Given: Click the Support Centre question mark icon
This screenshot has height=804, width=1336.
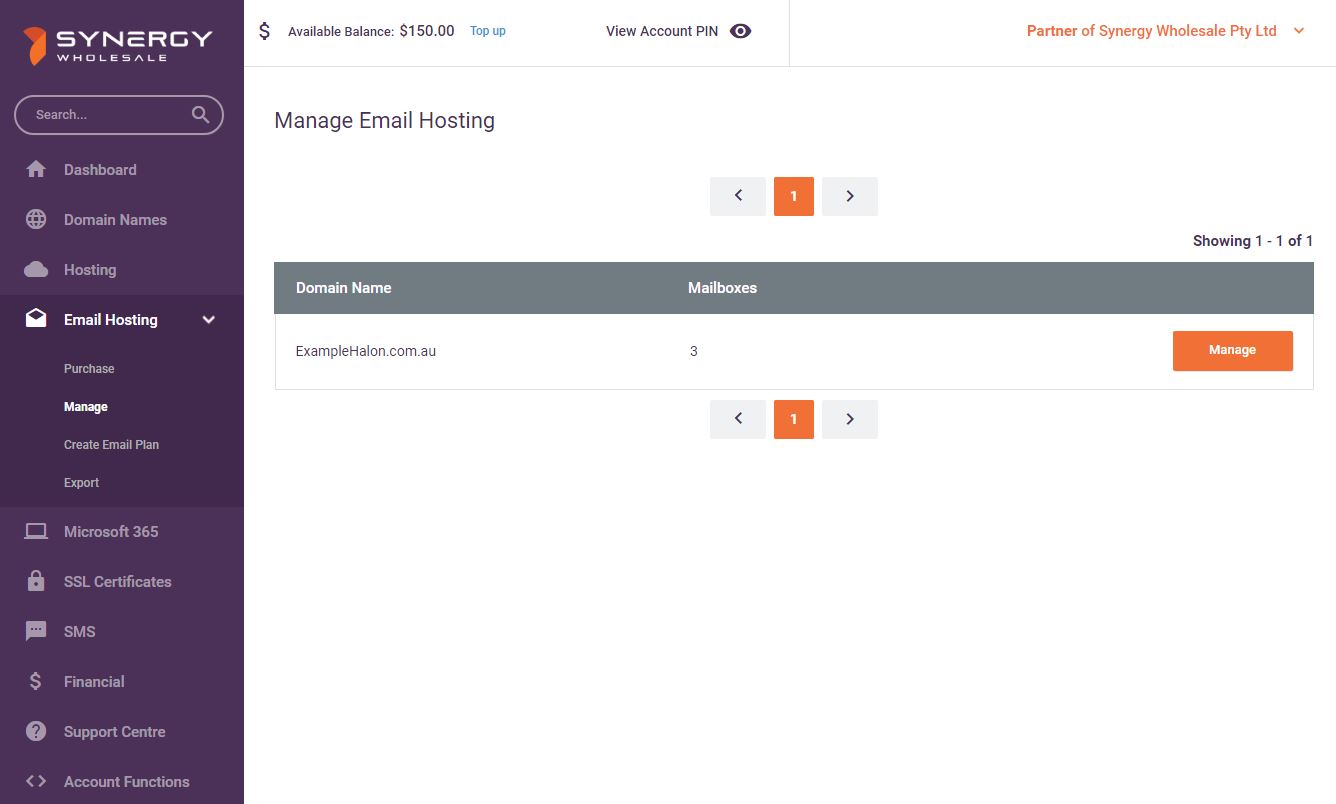Looking at the screenshot, I should 36,732.
